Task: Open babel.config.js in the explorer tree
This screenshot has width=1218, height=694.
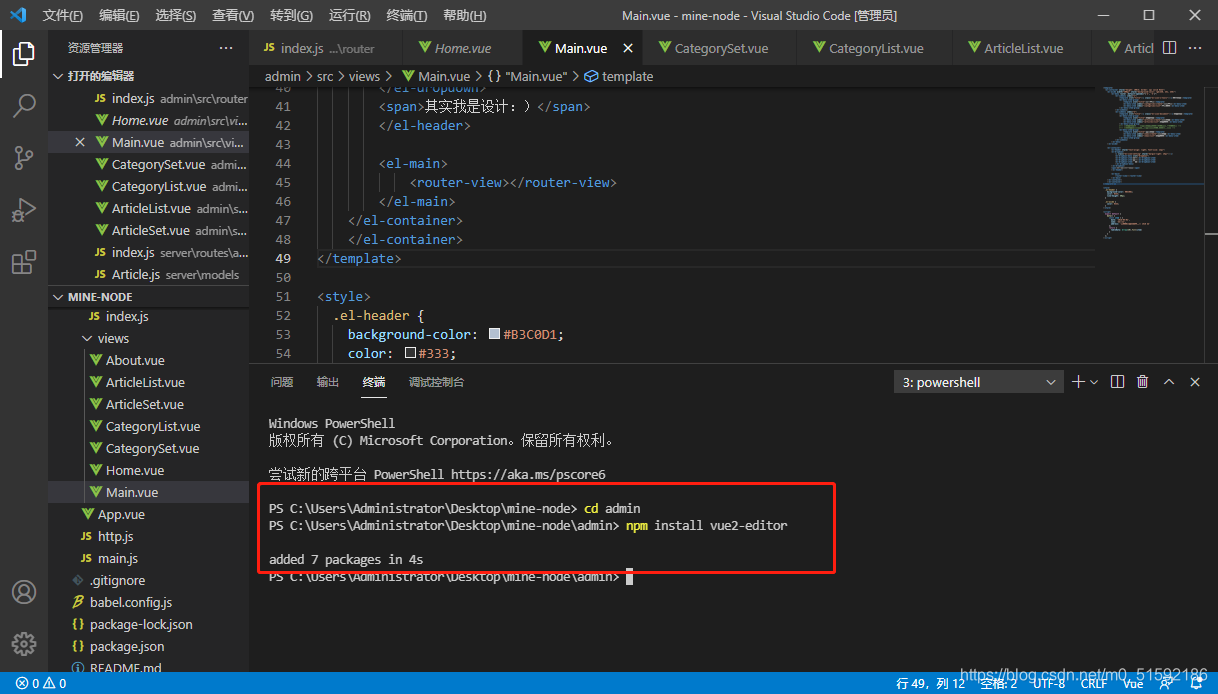Action: click(131, 602)
